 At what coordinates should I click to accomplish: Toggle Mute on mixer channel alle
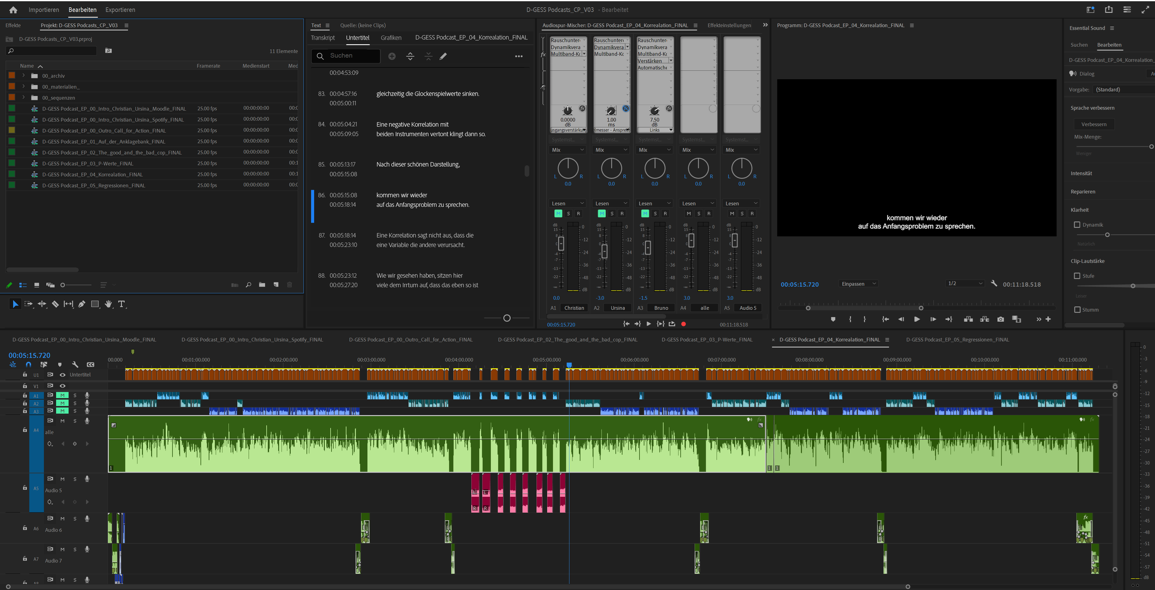689,214
